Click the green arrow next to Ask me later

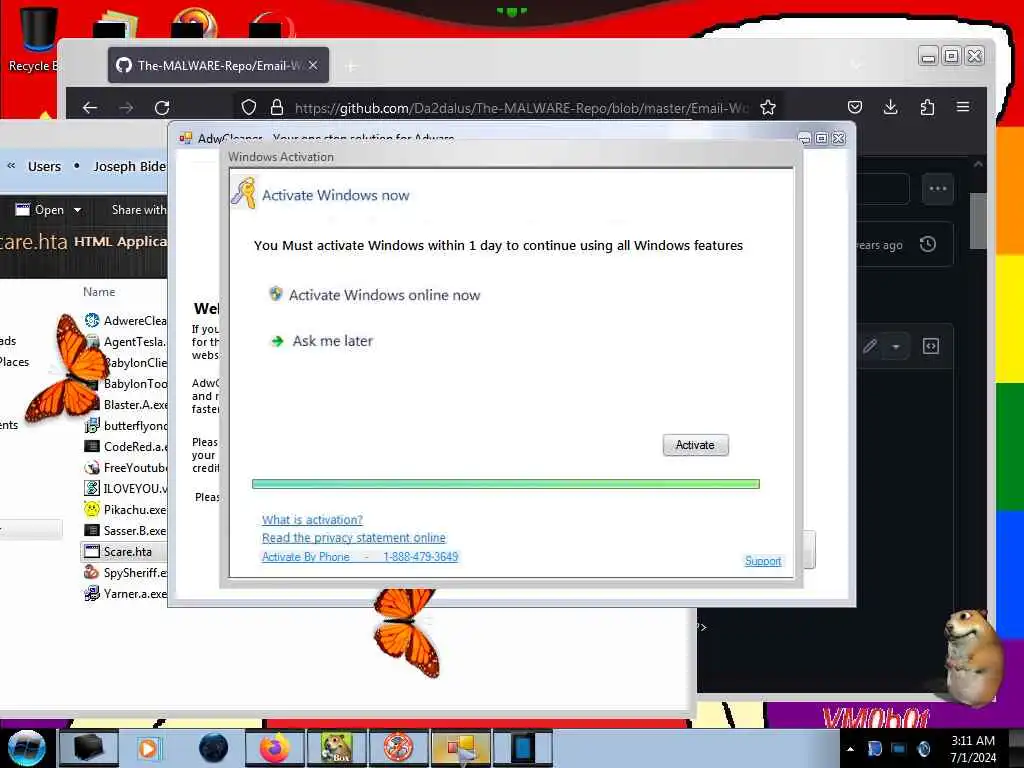pos(278,341)
